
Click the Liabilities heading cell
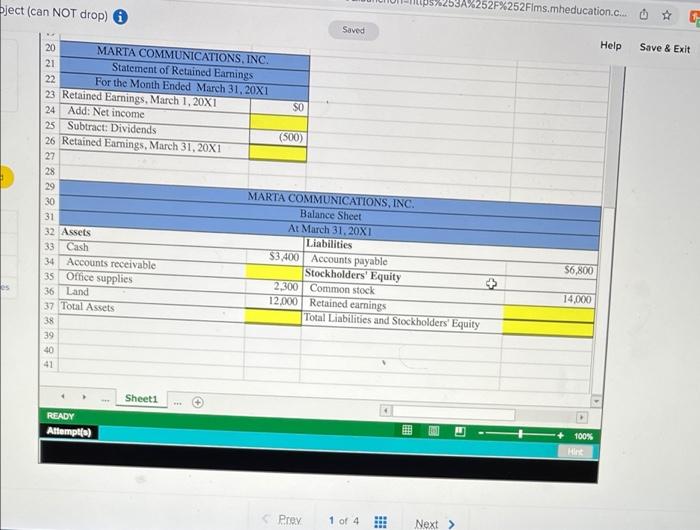coord(405,247)
